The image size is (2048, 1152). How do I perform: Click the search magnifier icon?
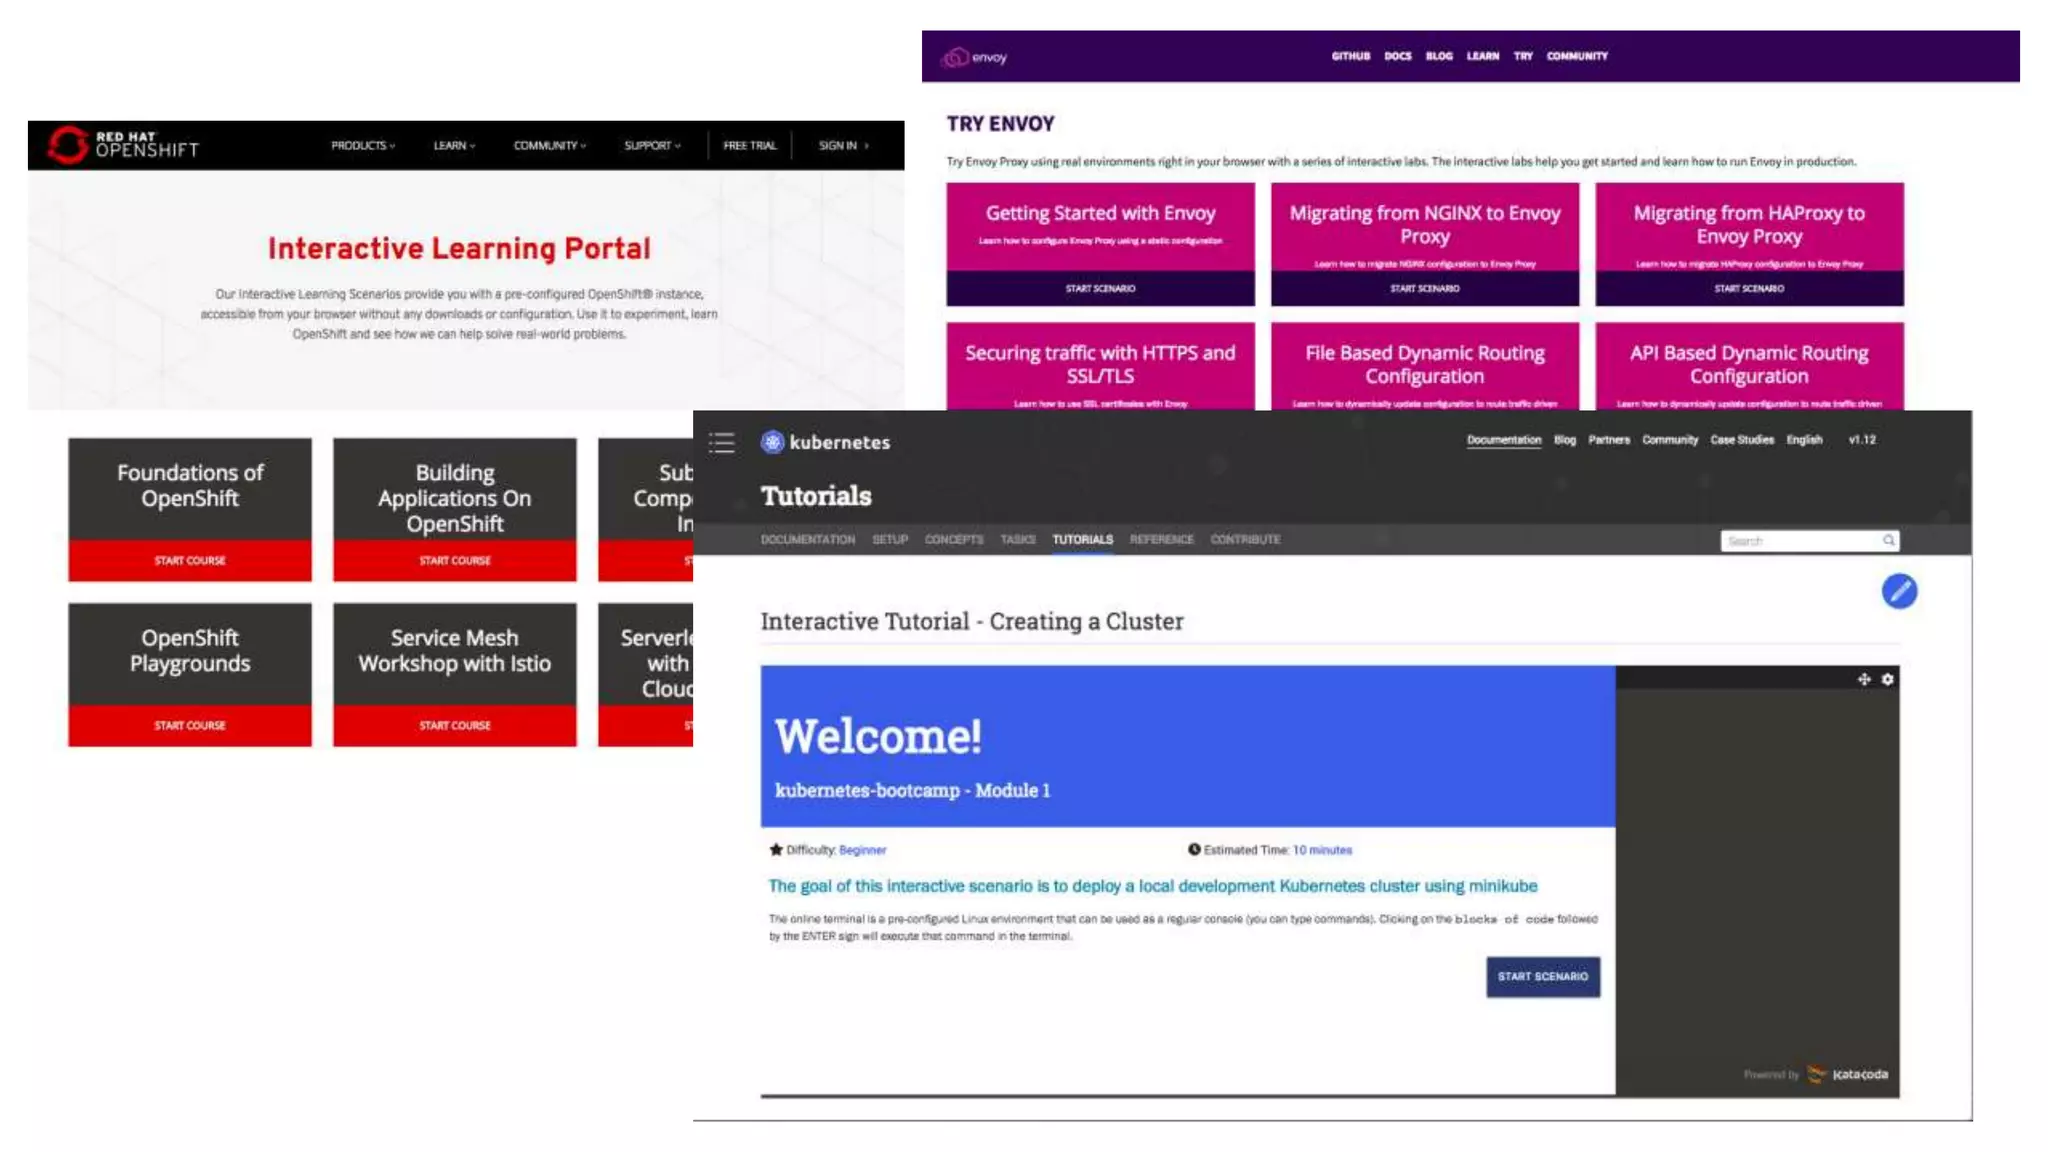coord(1888,540)
